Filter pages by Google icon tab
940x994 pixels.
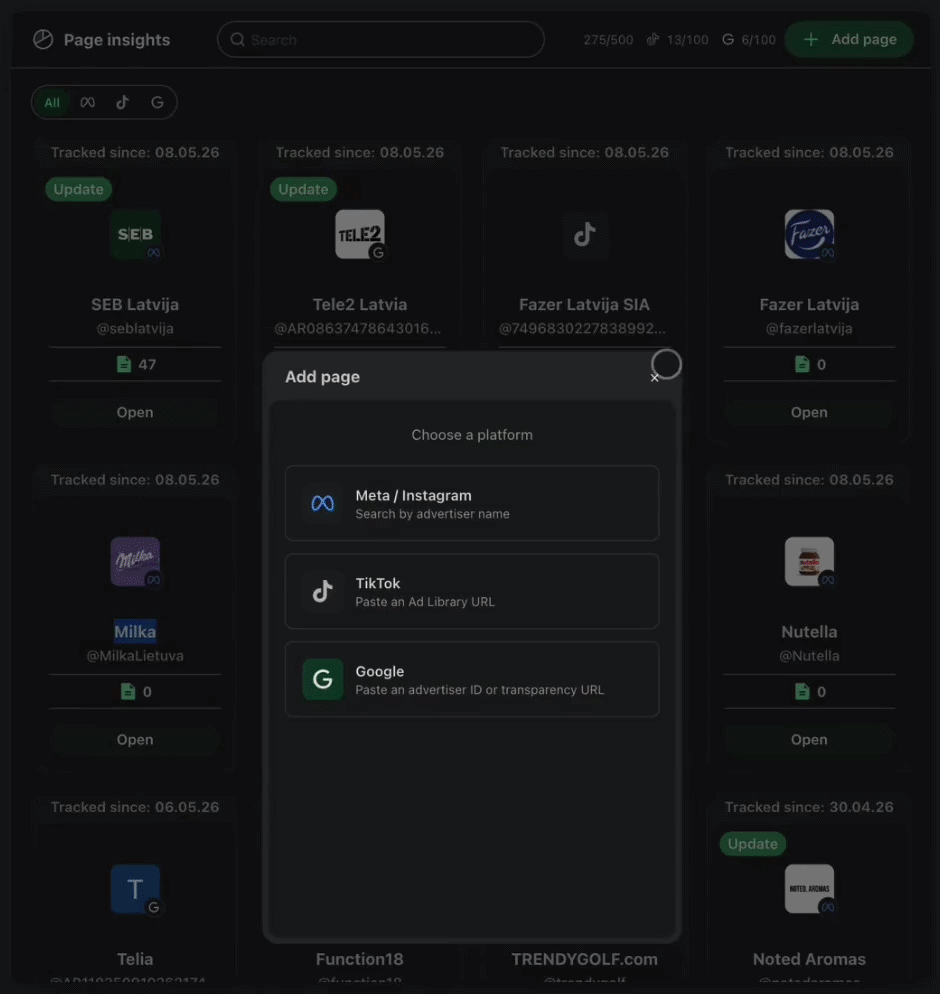pyautogui.click(x=157, y=103)
